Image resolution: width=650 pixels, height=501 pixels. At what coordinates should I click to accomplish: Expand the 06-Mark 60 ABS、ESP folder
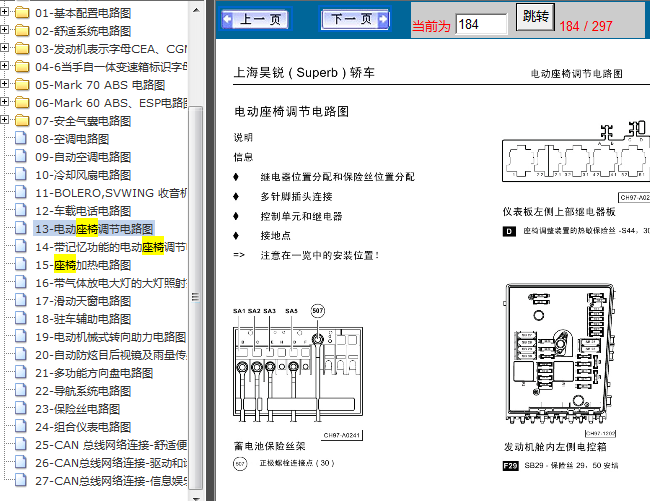coord(4,102)
